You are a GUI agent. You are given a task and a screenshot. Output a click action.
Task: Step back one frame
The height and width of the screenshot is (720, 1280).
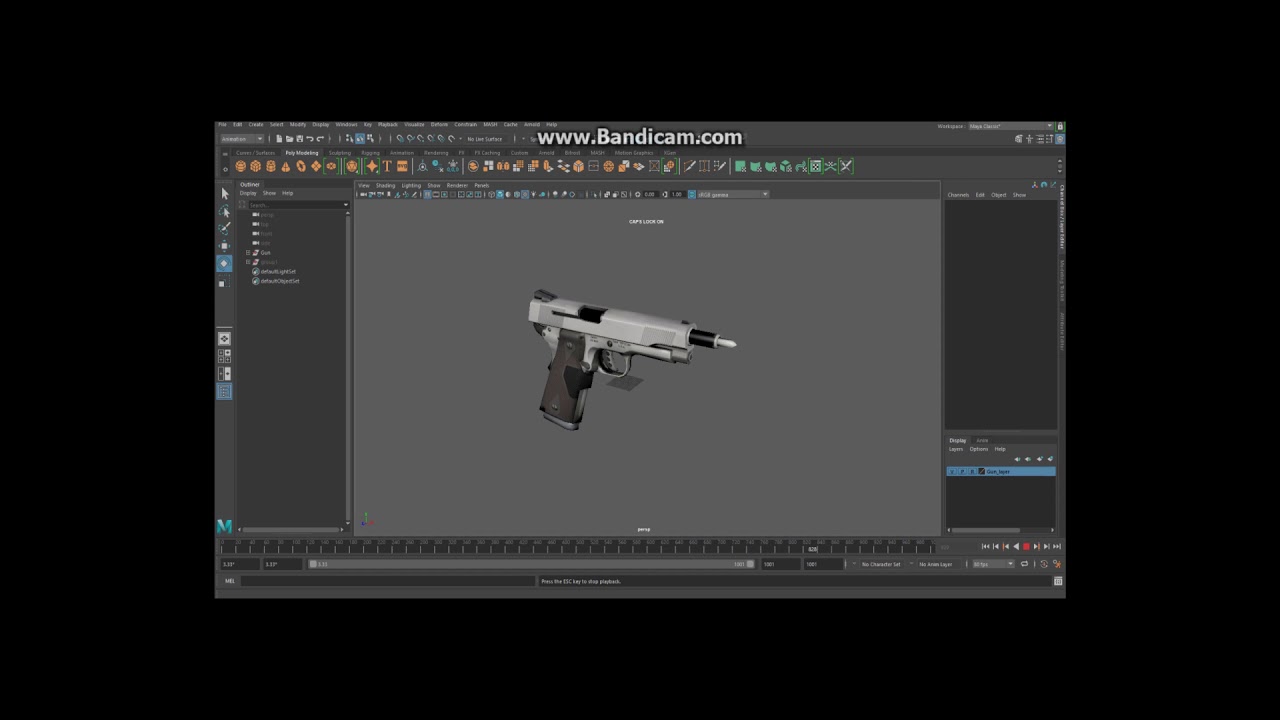(x=996, y=546)
